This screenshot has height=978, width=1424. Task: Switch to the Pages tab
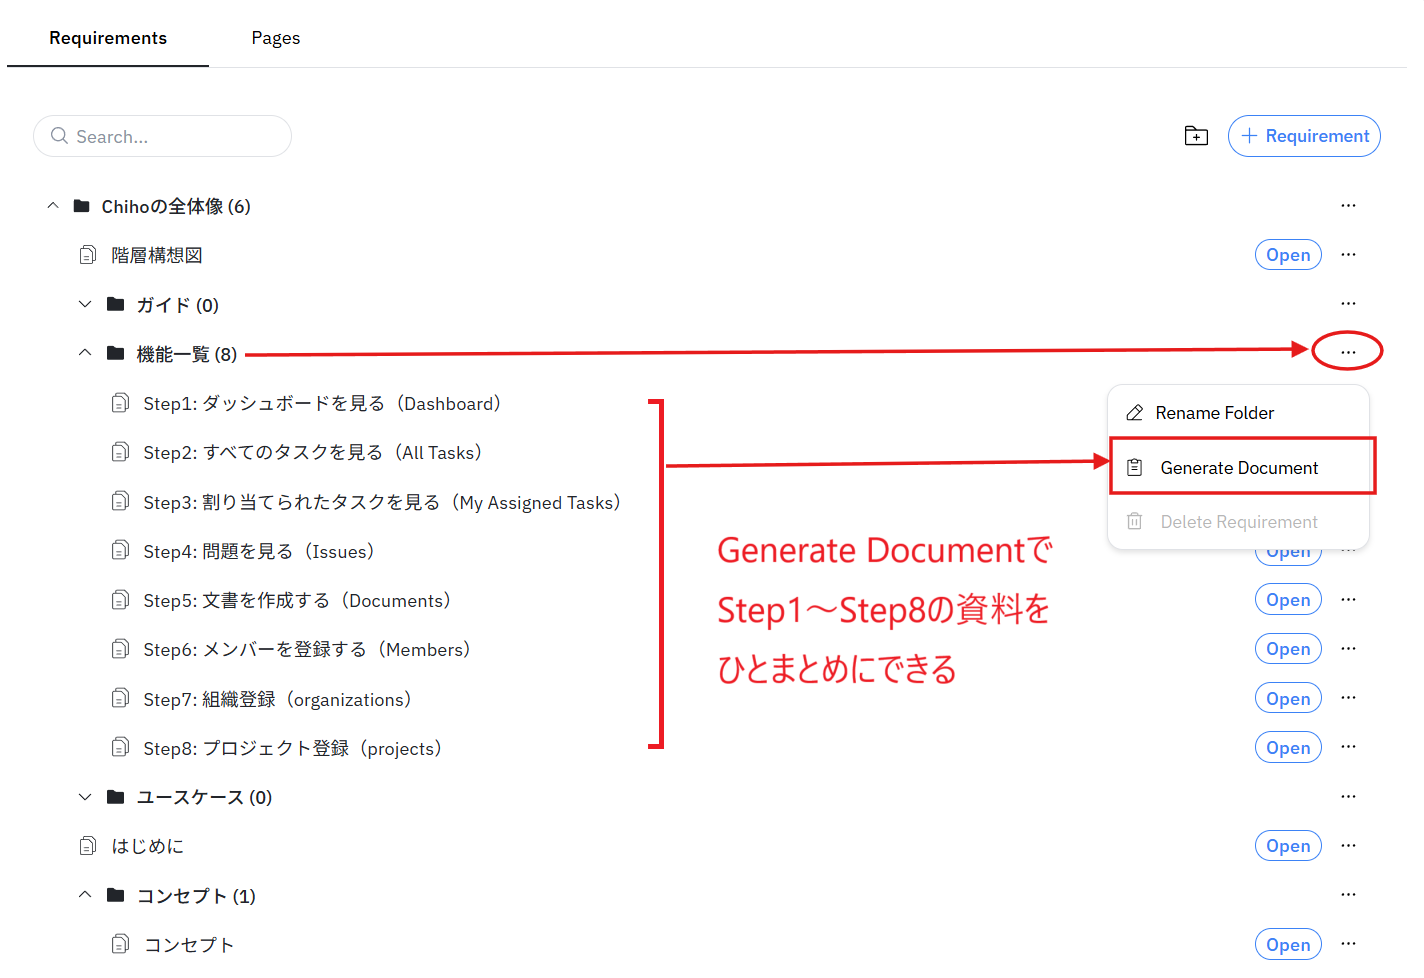(276, 38)
